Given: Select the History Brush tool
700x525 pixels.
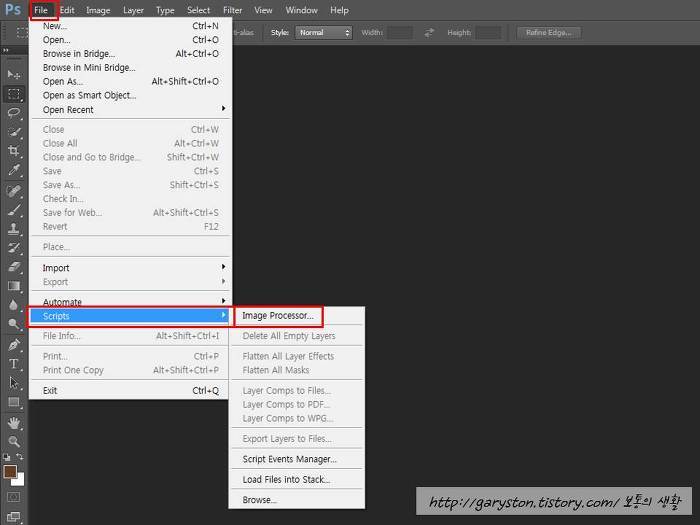Looking at the screenshot, I should click(x=14, y=248).
